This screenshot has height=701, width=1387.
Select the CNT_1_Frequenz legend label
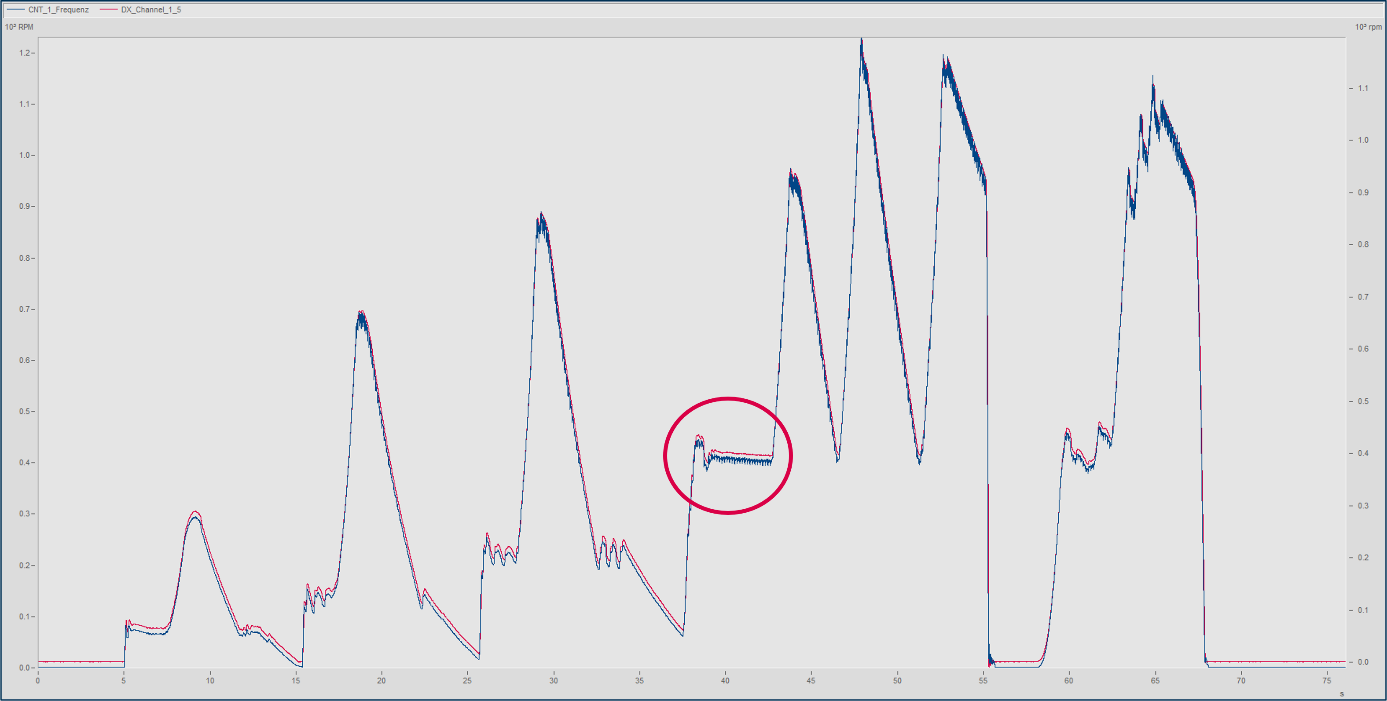pyautogui.click(x=58, y=9)
